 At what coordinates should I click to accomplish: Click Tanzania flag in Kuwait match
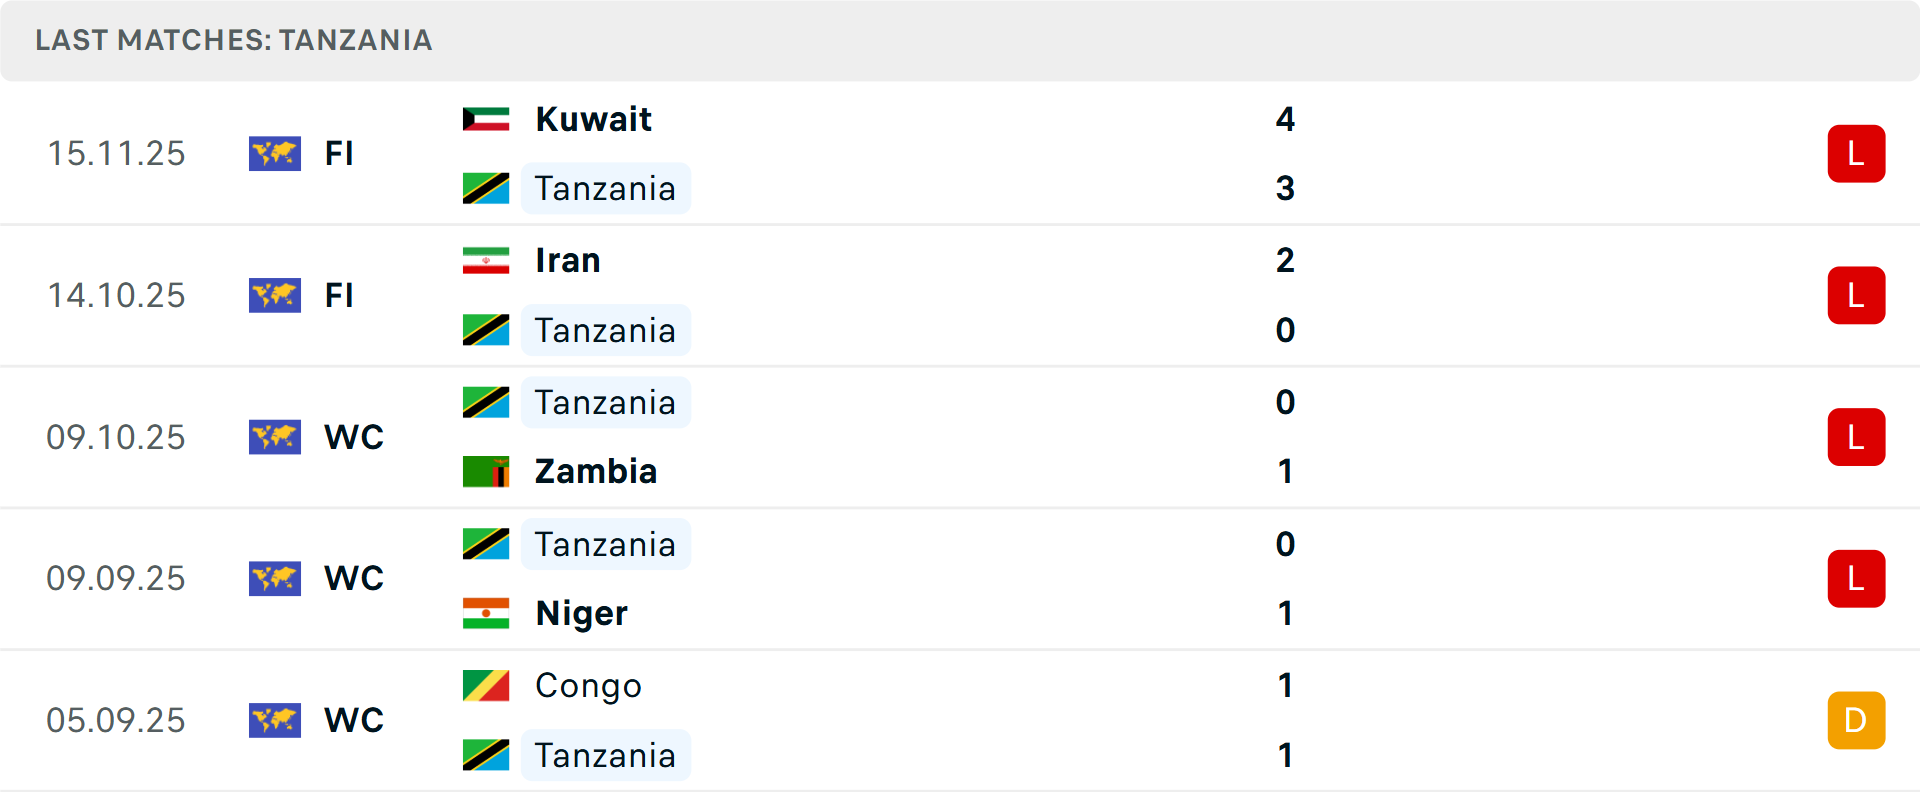tap(486, 188)
